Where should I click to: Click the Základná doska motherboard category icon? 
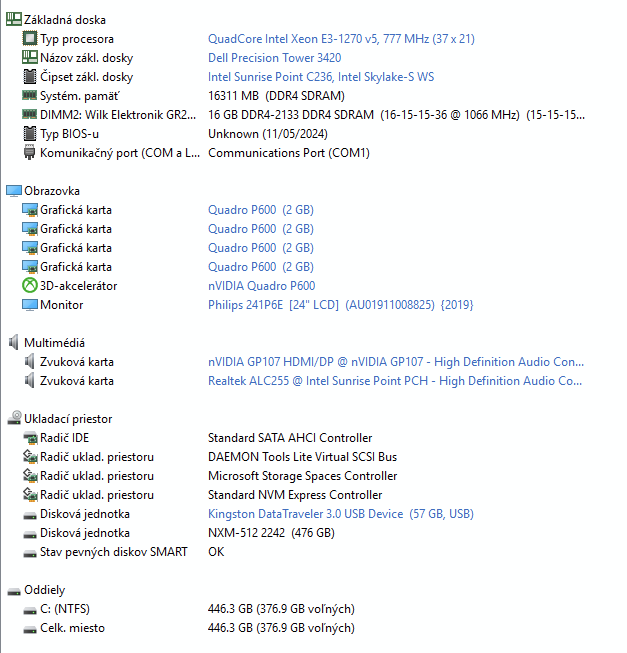[x=14, y=19]
